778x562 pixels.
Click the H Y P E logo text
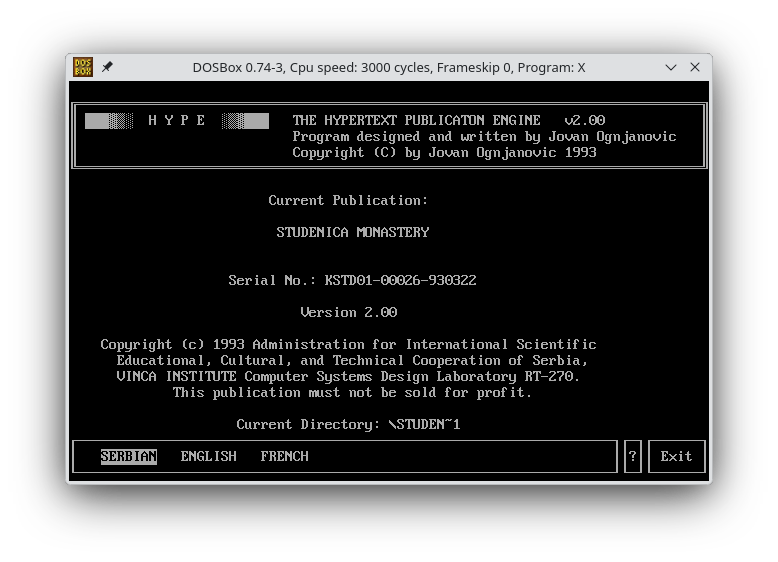(177, 120)
